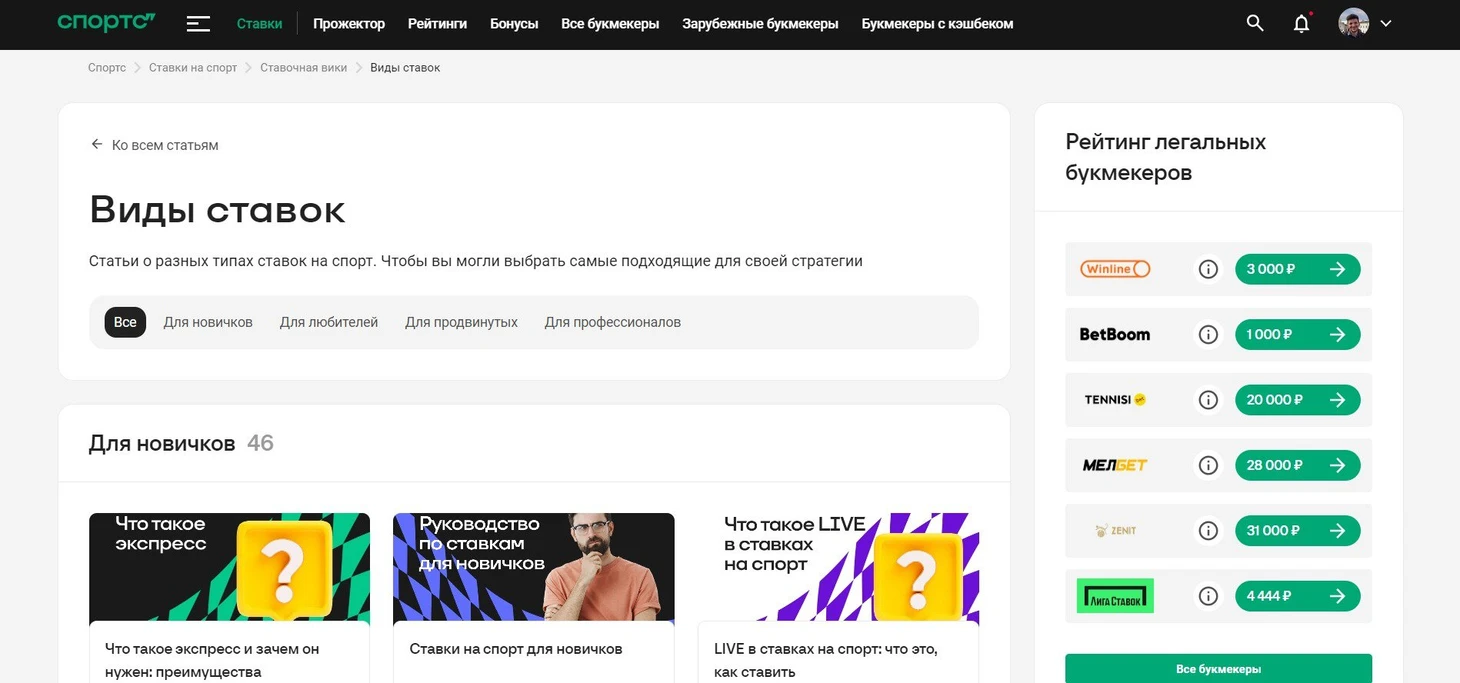Image resolution: width=1460 pixels, height=683 pixels.
Task: Open the hamburger menu icon
Action: [198, 24]
